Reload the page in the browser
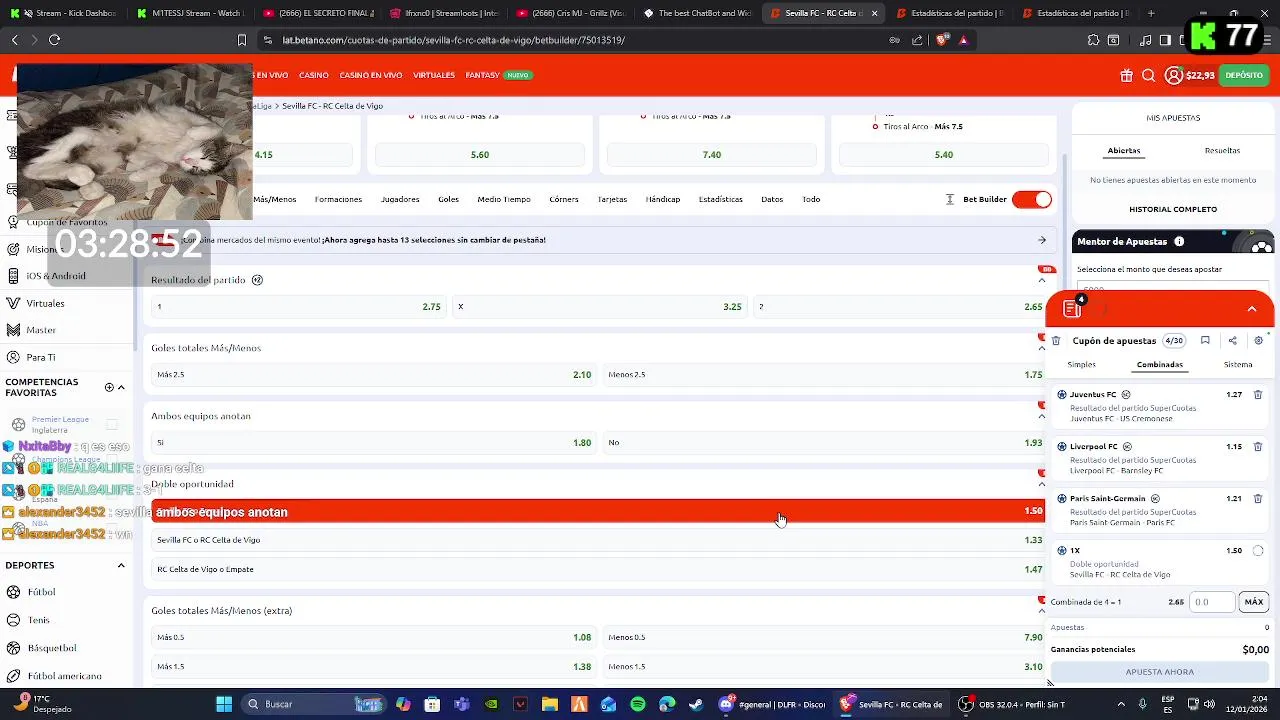The image size is (1280, 720). [x=54, y=40]
